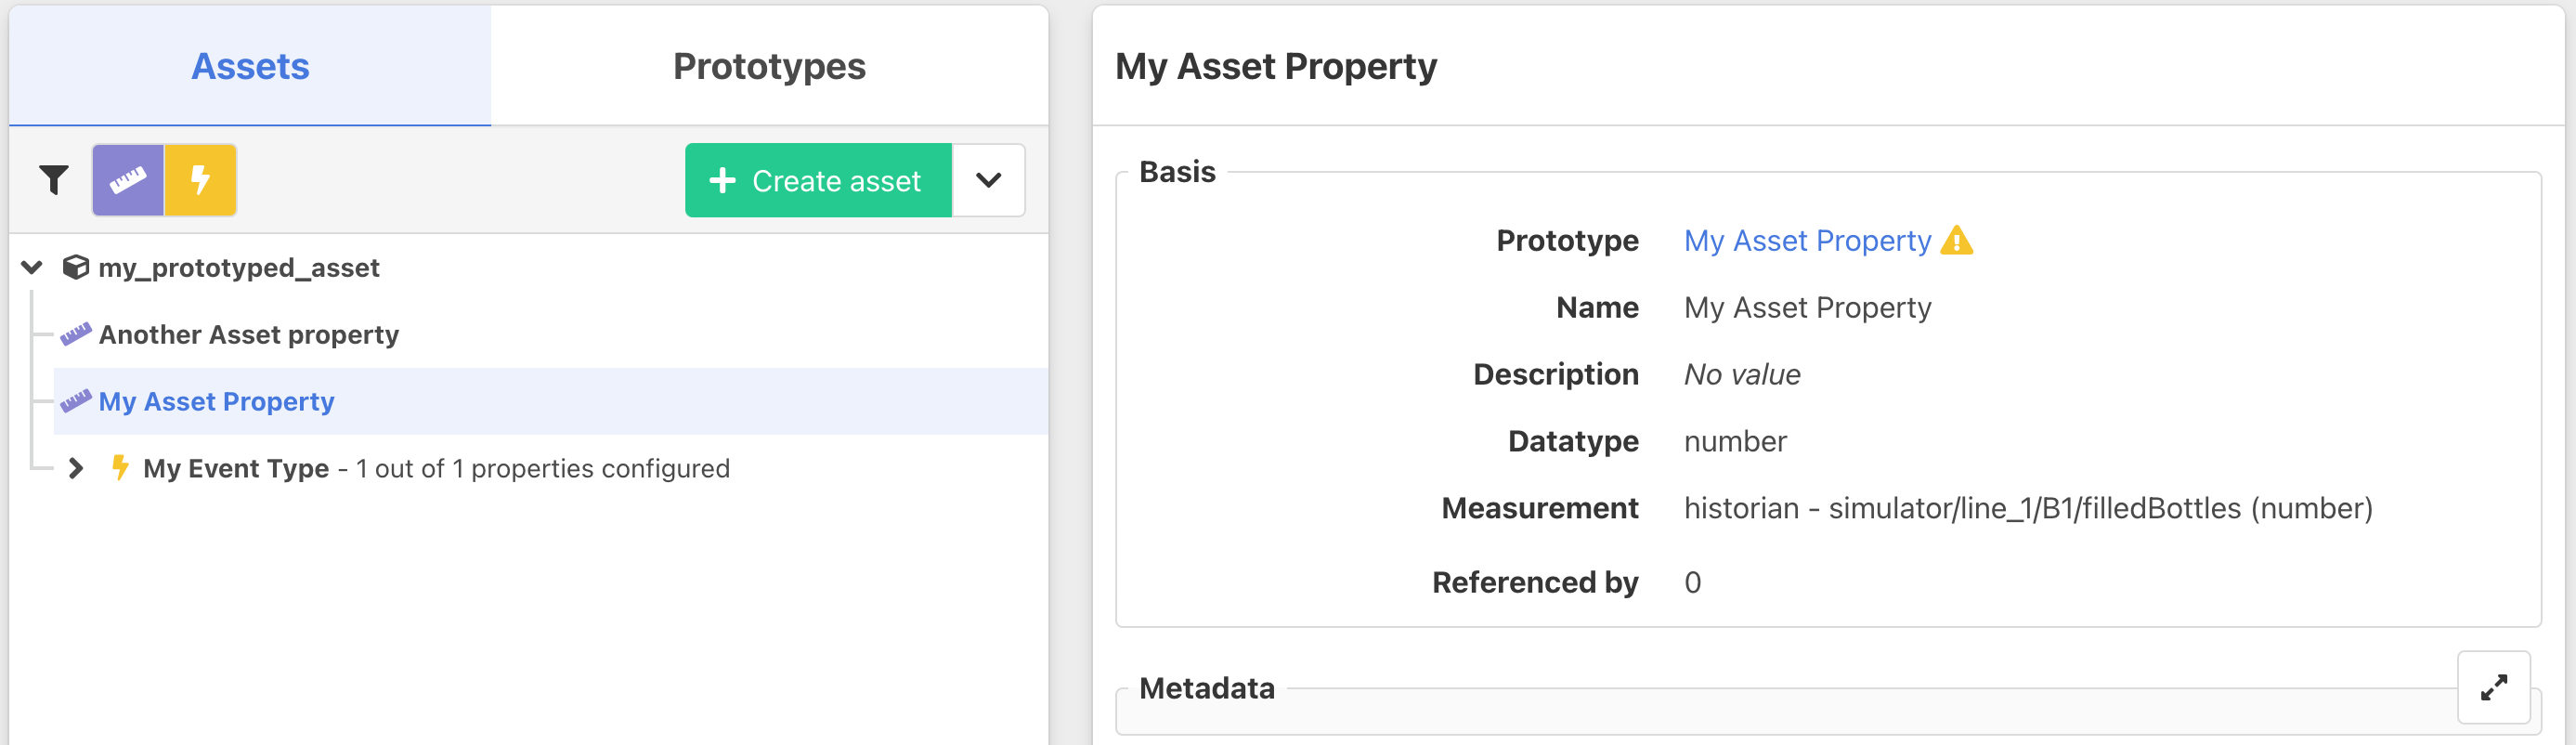2576x745 pixels.
Task: Click the Description 'No value' text
Action: (x=1742, y=374)
